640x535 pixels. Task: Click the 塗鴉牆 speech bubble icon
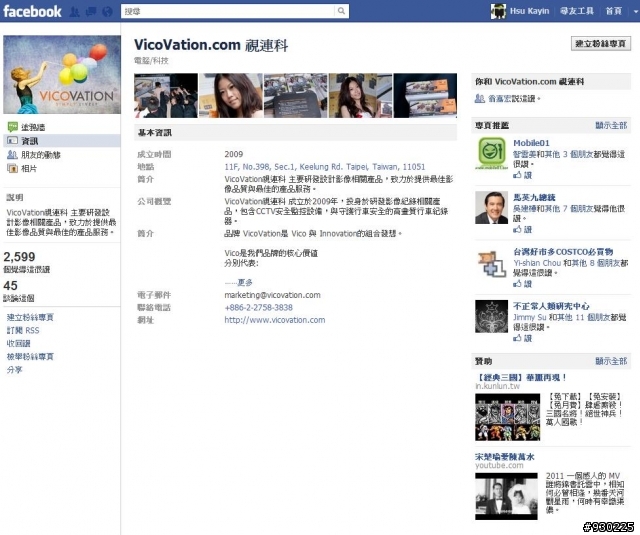click(12, 127)
